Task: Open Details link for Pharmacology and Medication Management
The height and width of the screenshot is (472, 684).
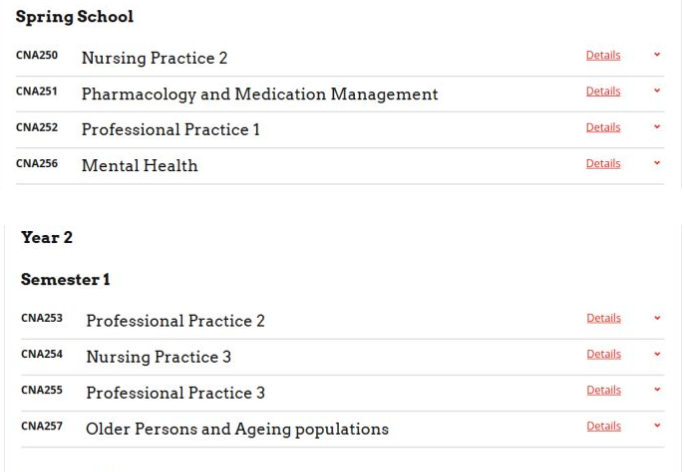Action: 603,92
